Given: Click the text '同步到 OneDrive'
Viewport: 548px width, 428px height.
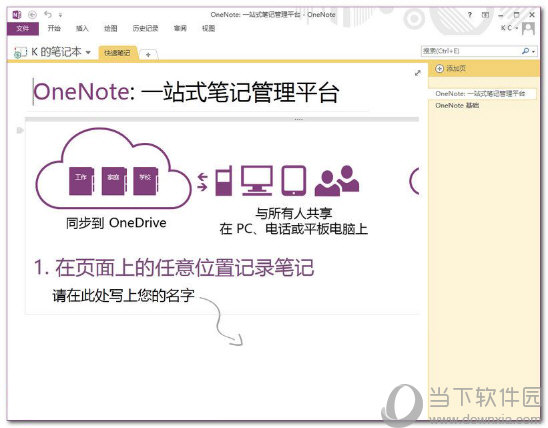Looking at the screenshot, I should coord(116,223).
